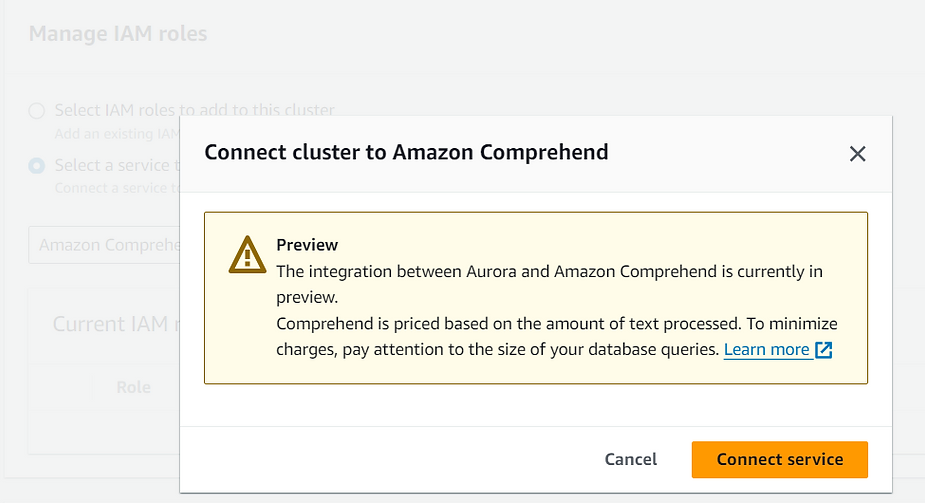Close the Connect cluster dialog with X
The image size is (925, 503).
click(857, 154)
